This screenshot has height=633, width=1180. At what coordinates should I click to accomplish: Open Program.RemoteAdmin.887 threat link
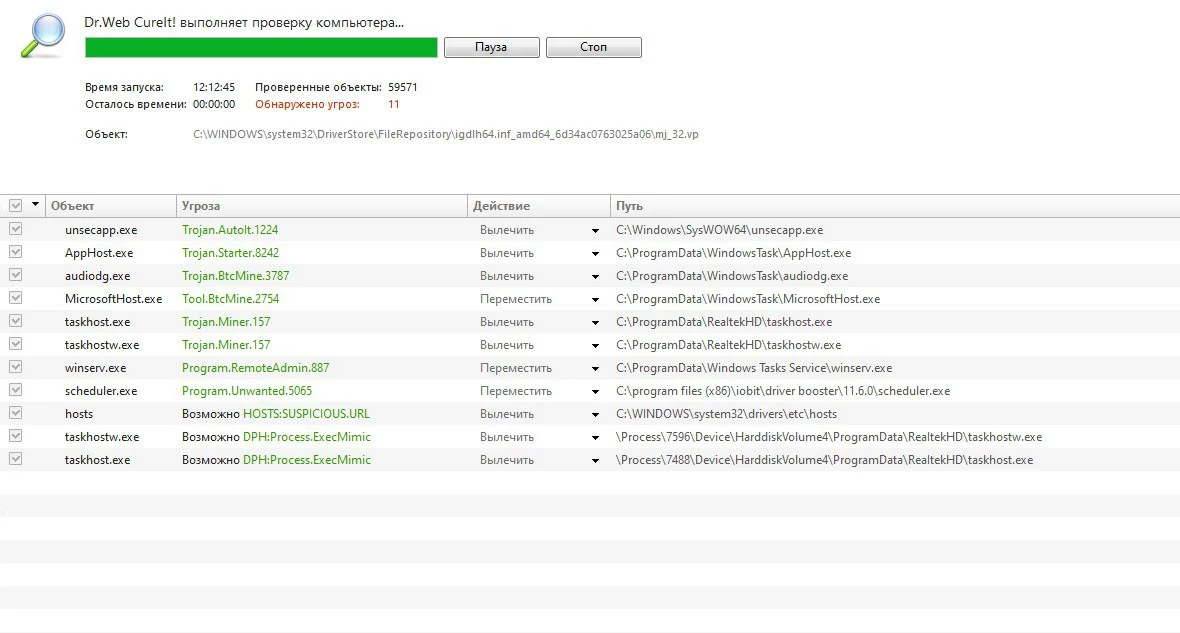[x=255, y=368]
